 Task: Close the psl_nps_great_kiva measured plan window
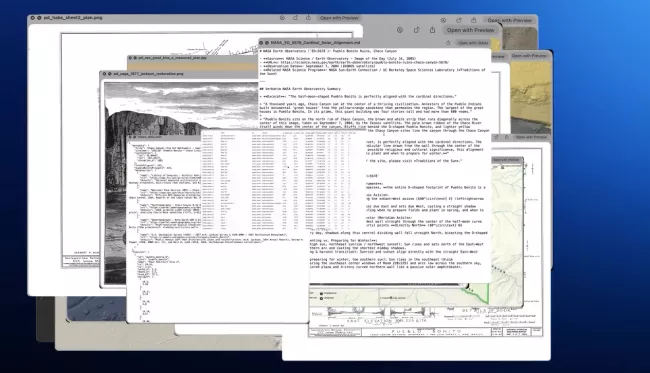point(130,58)
